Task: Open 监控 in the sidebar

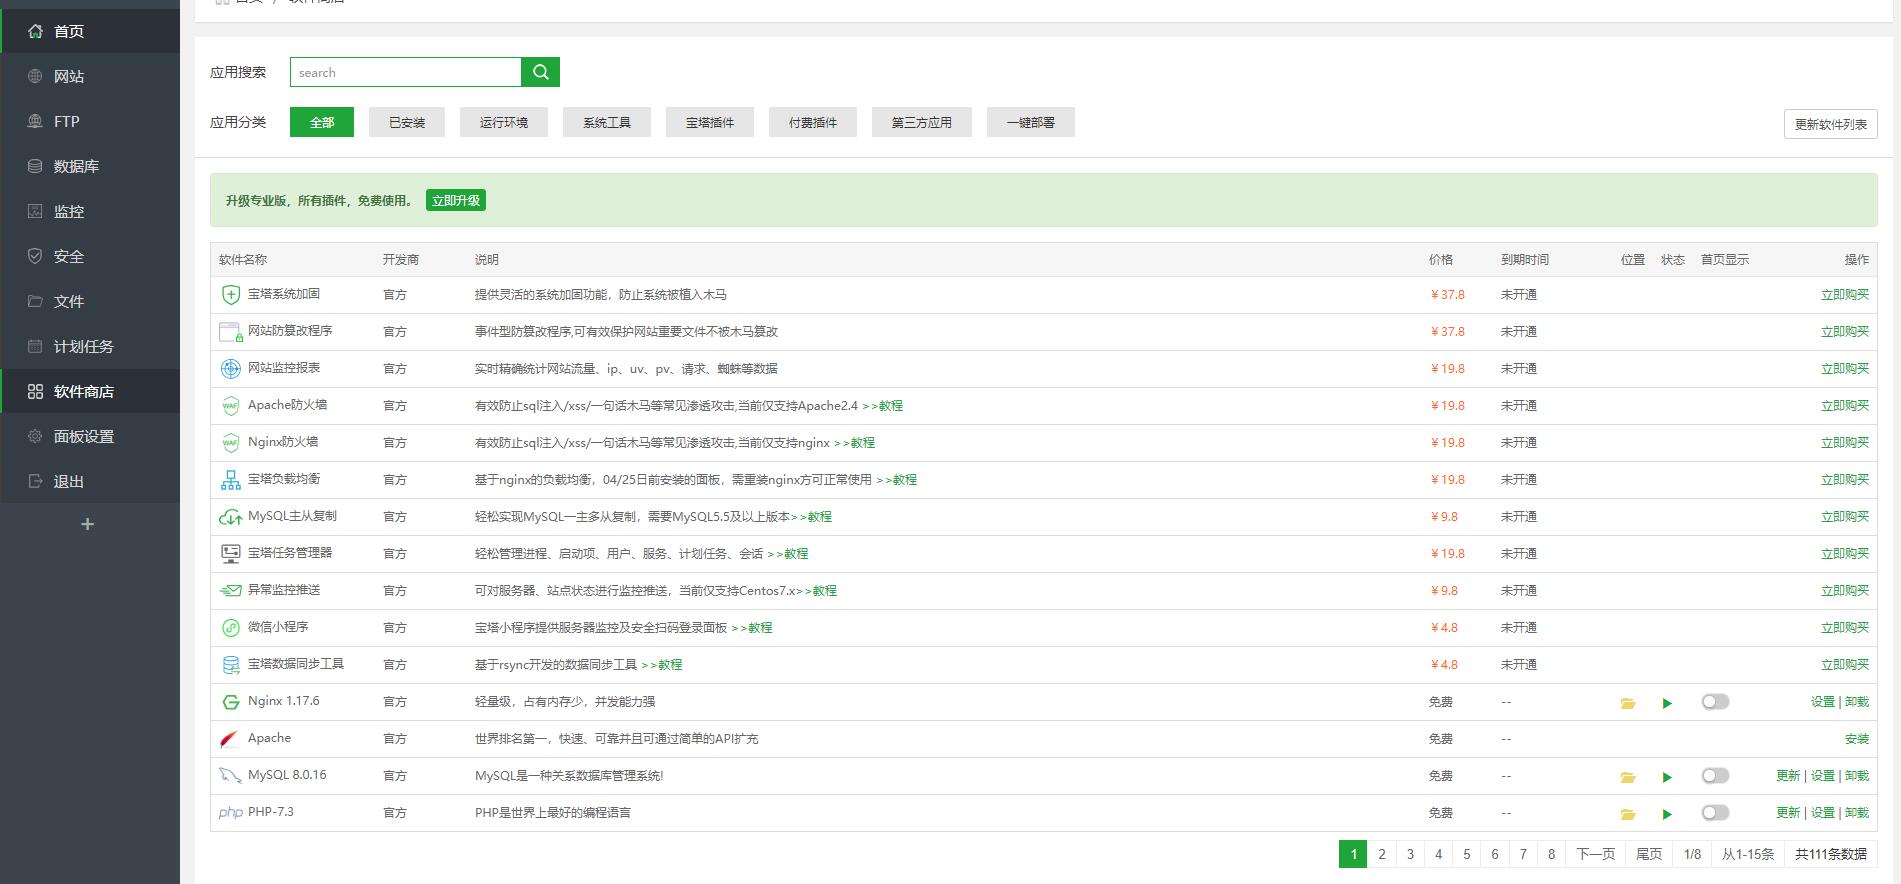Action: [90, 211]
